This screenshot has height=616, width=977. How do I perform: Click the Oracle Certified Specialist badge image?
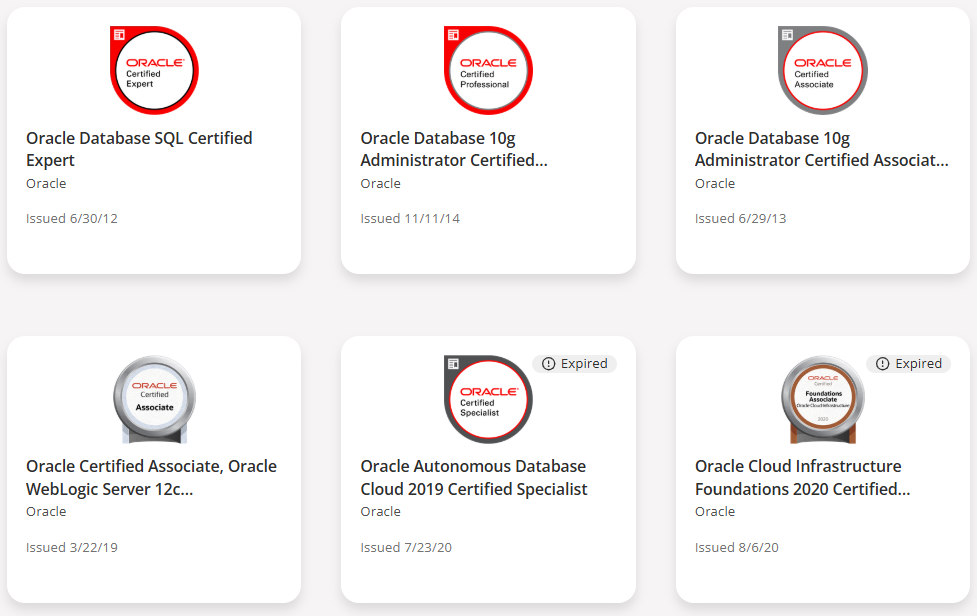click(x=488, y=399)
